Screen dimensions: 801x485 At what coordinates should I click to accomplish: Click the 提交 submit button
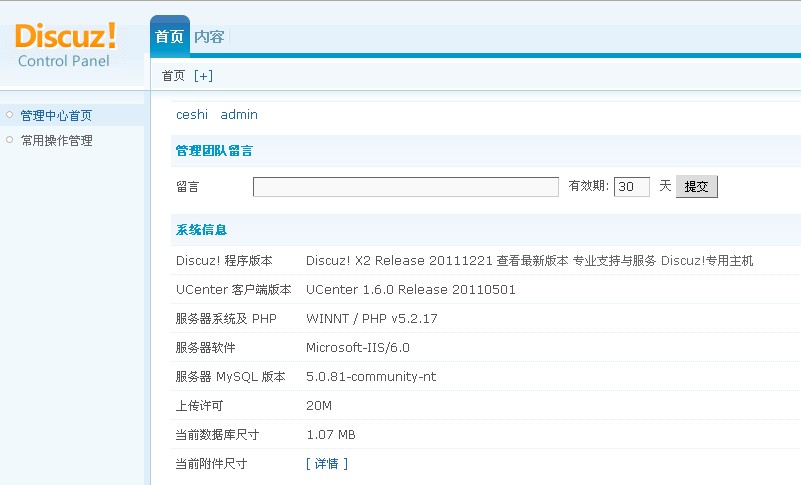(697, 187)
